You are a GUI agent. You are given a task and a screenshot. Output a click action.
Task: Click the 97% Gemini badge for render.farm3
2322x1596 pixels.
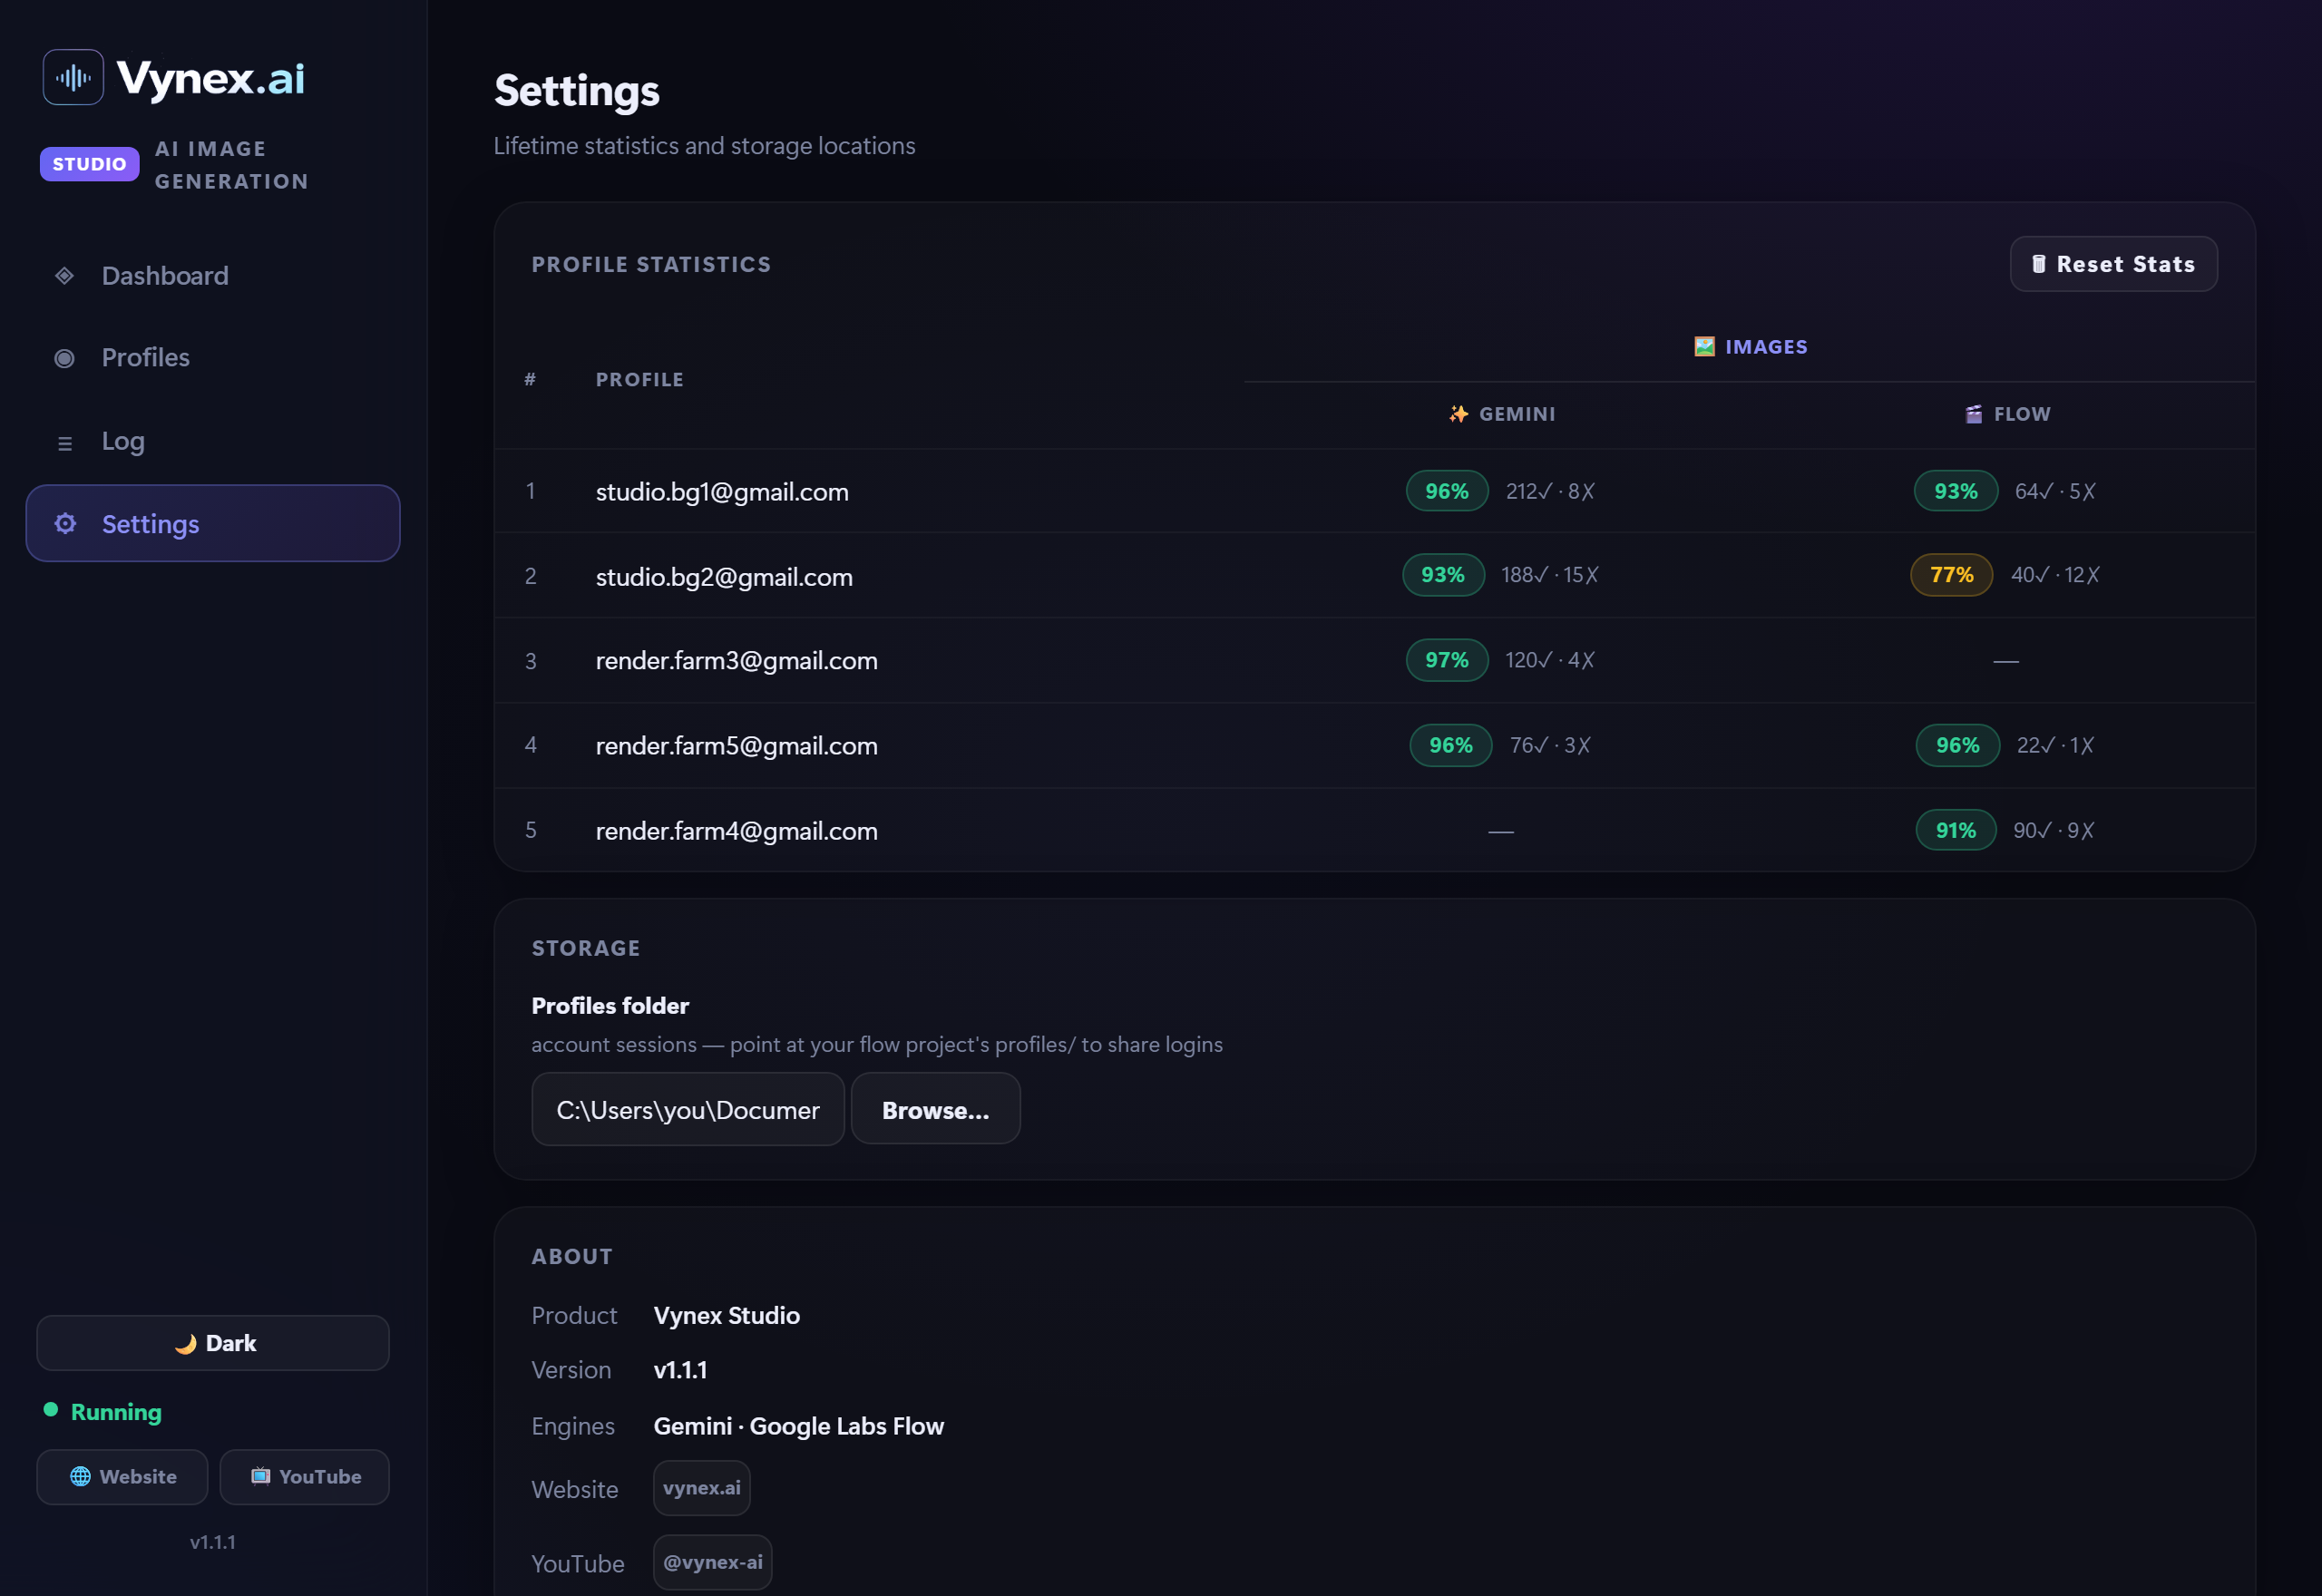tap(1447, 660)
